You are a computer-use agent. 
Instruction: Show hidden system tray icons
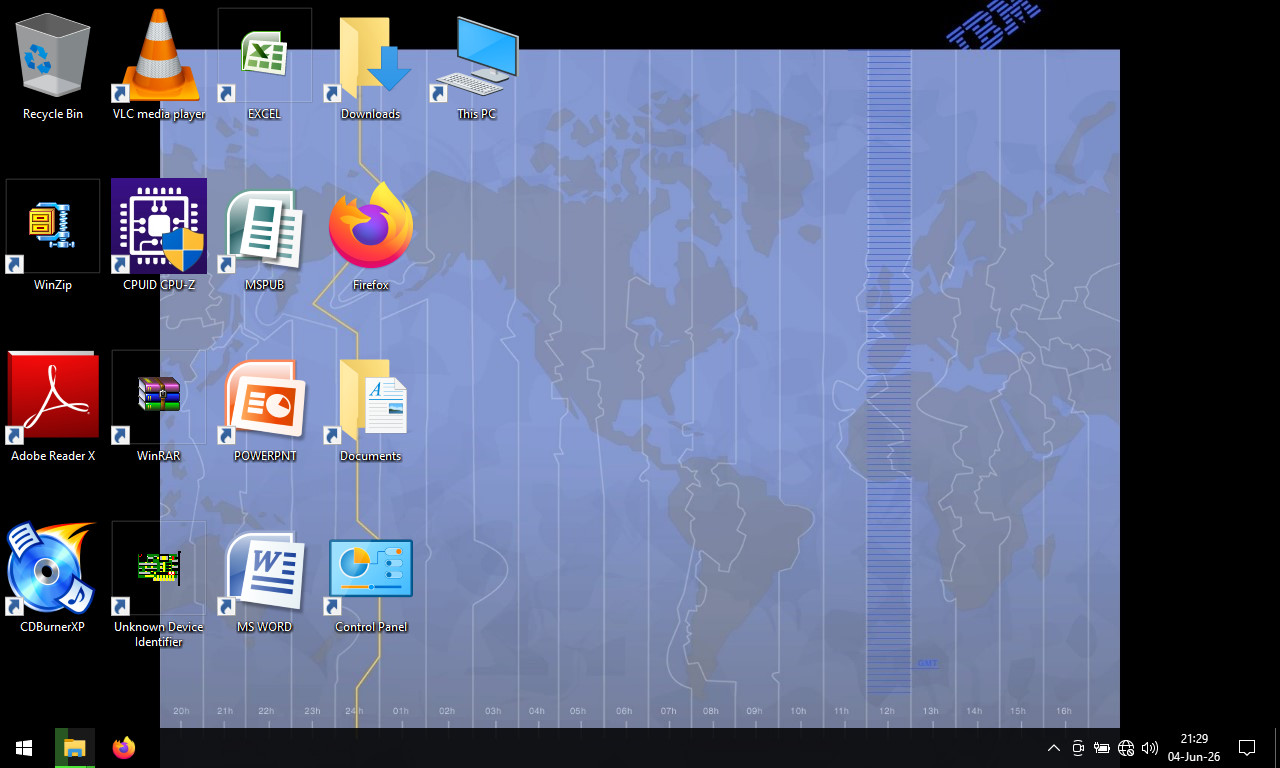(x=1053, y=748)
